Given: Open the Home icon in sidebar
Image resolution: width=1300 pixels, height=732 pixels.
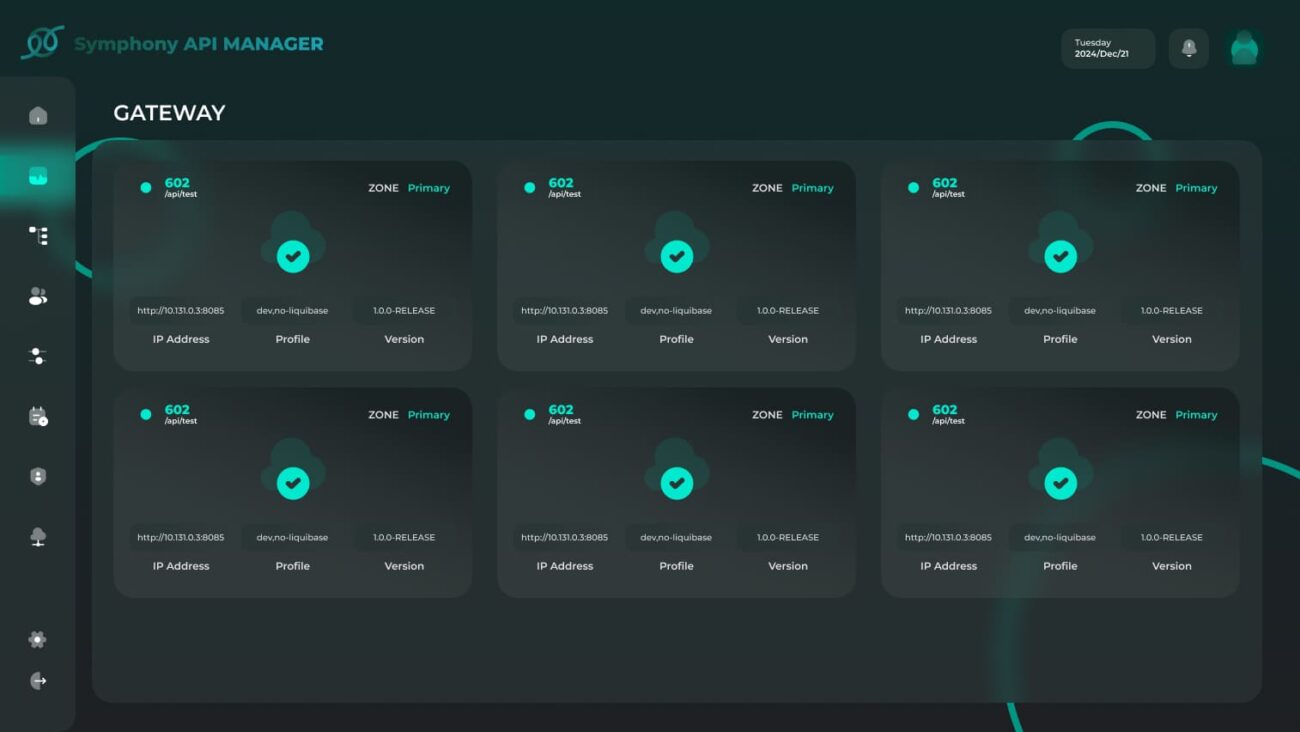Looking at the screenshot, I should pyautogui.click(x=38, y=116).
